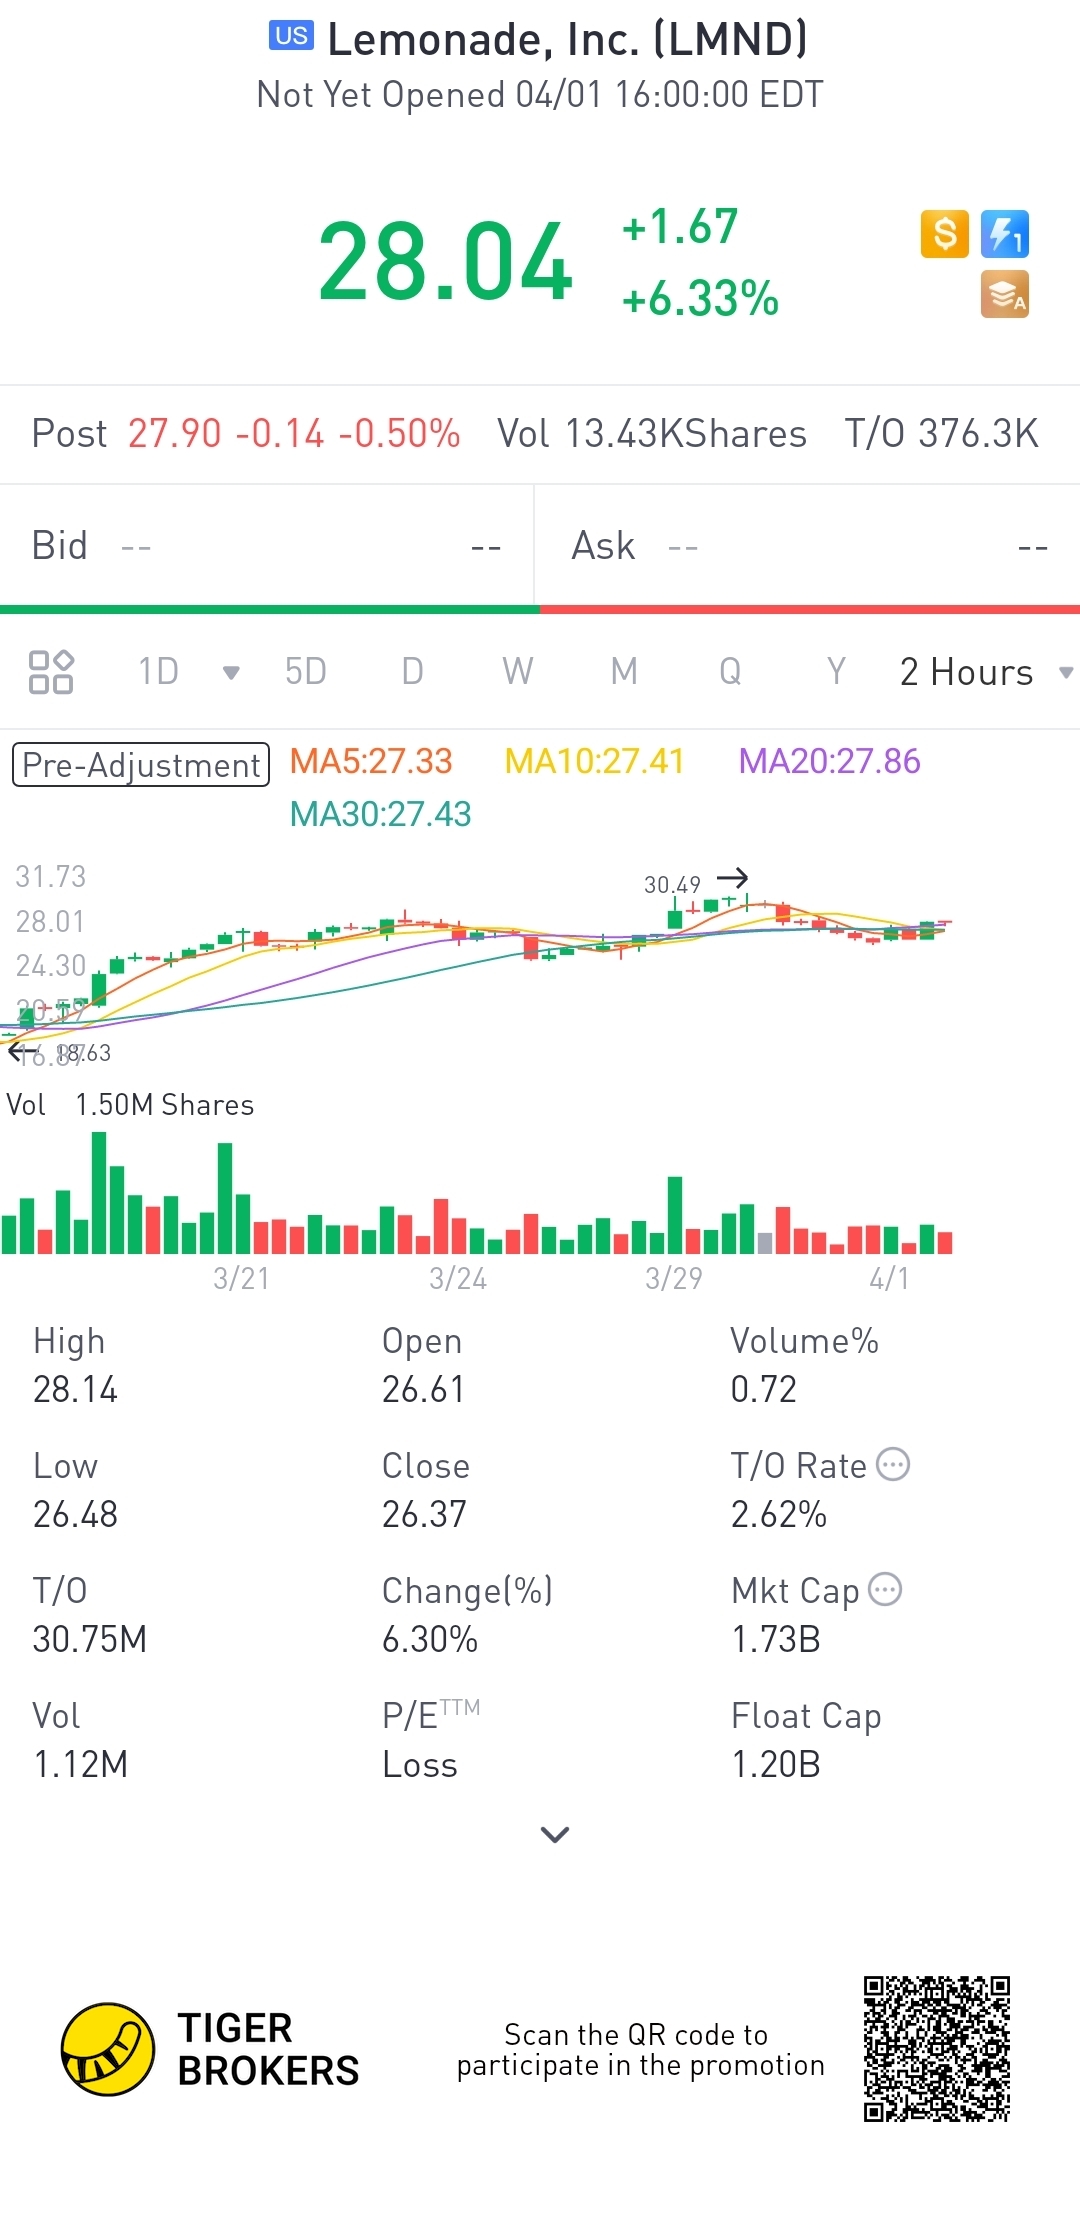
Task: Tap the 28.04 last price
Action: click(x=445, y=262)
